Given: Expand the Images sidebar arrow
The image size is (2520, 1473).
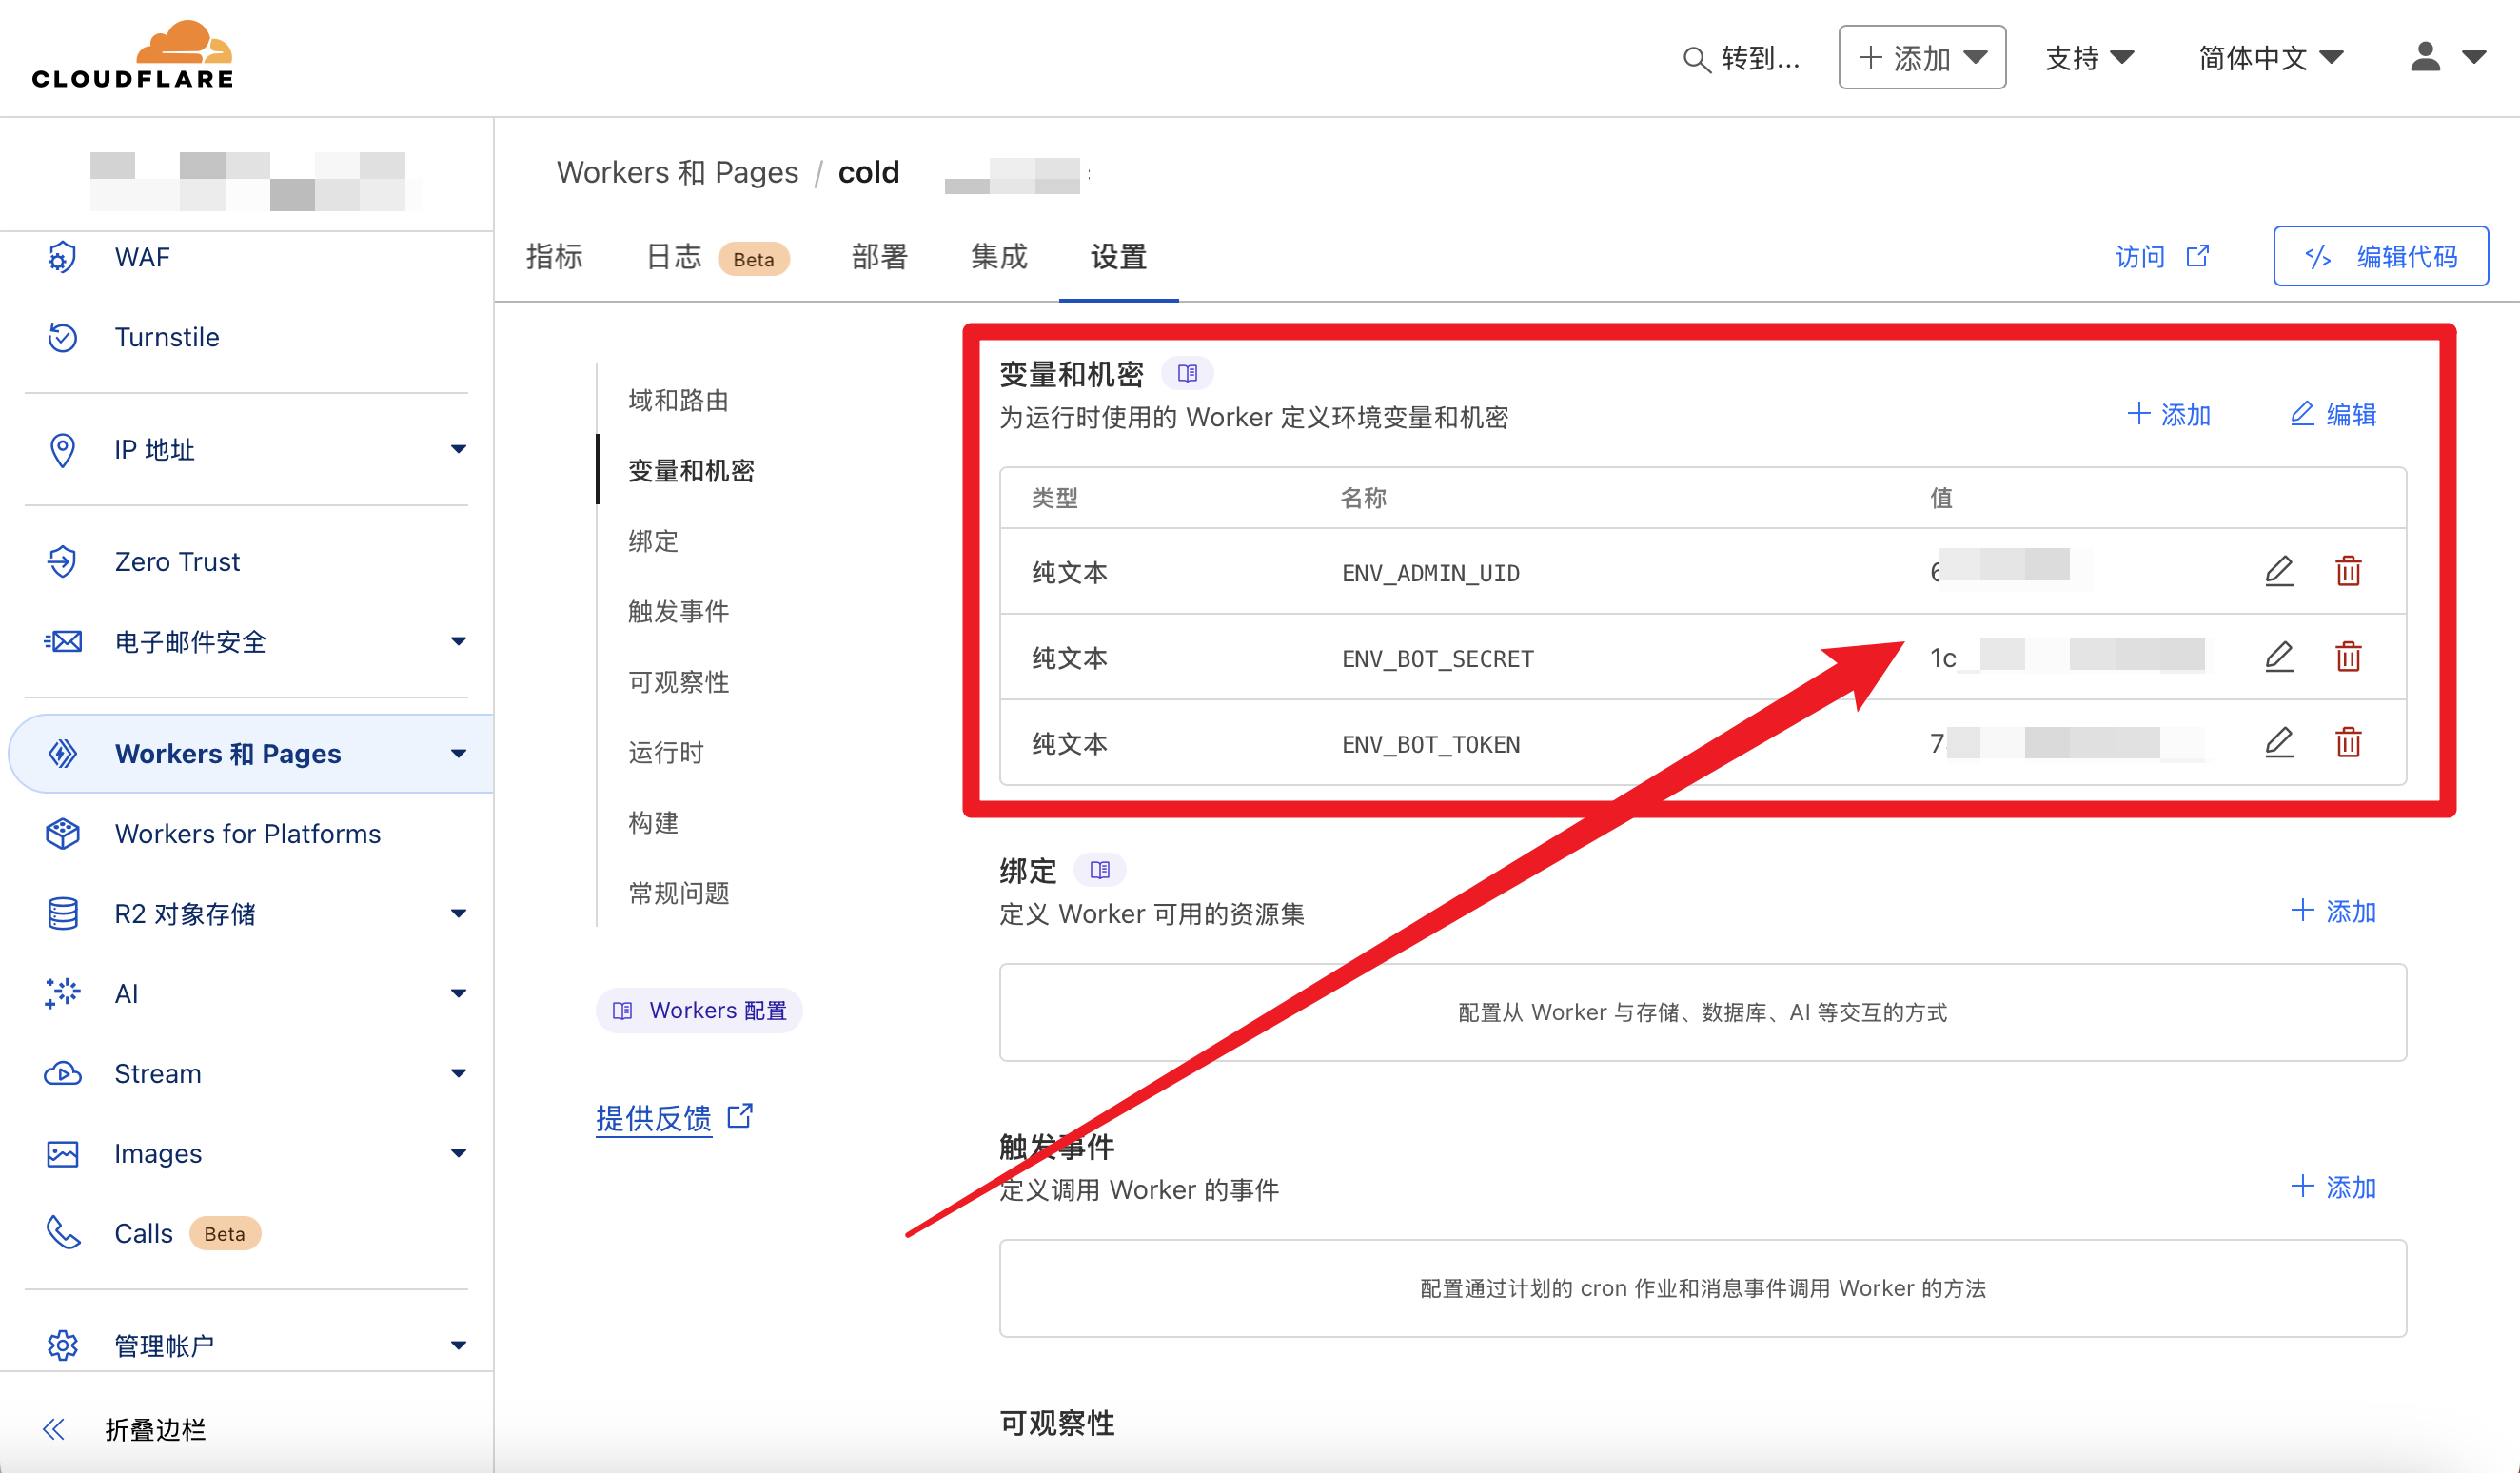Looking at the screenshot, I should click(x=458, y=1153).
